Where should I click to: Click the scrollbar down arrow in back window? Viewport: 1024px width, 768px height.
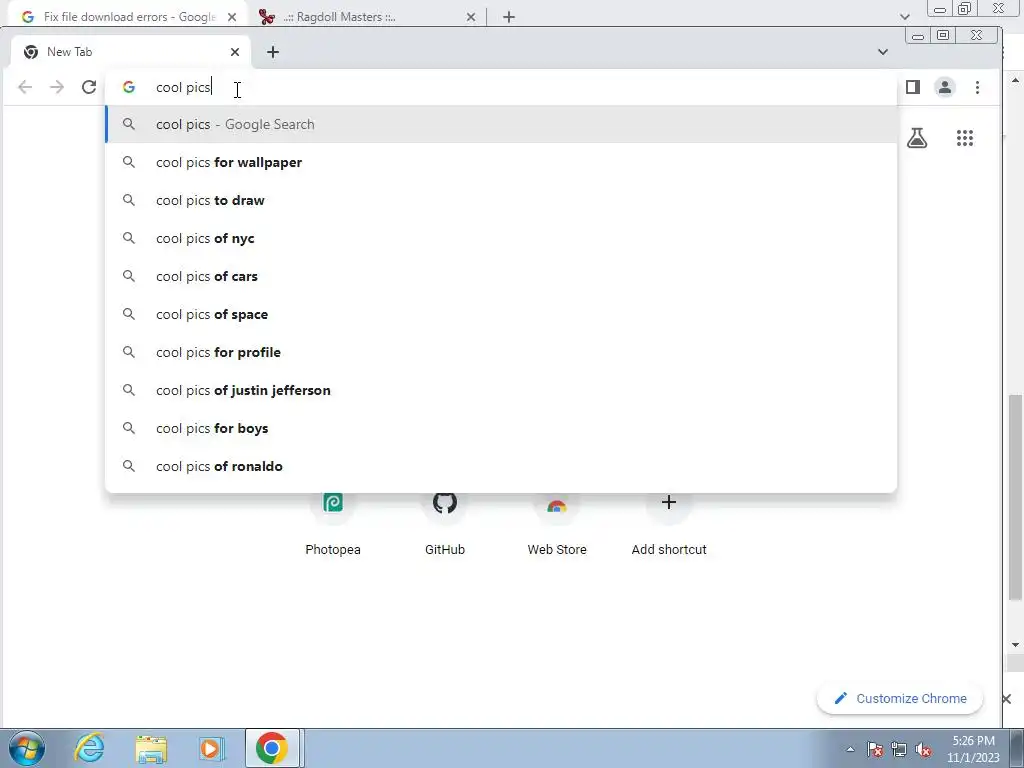(x=1014, y=644)
